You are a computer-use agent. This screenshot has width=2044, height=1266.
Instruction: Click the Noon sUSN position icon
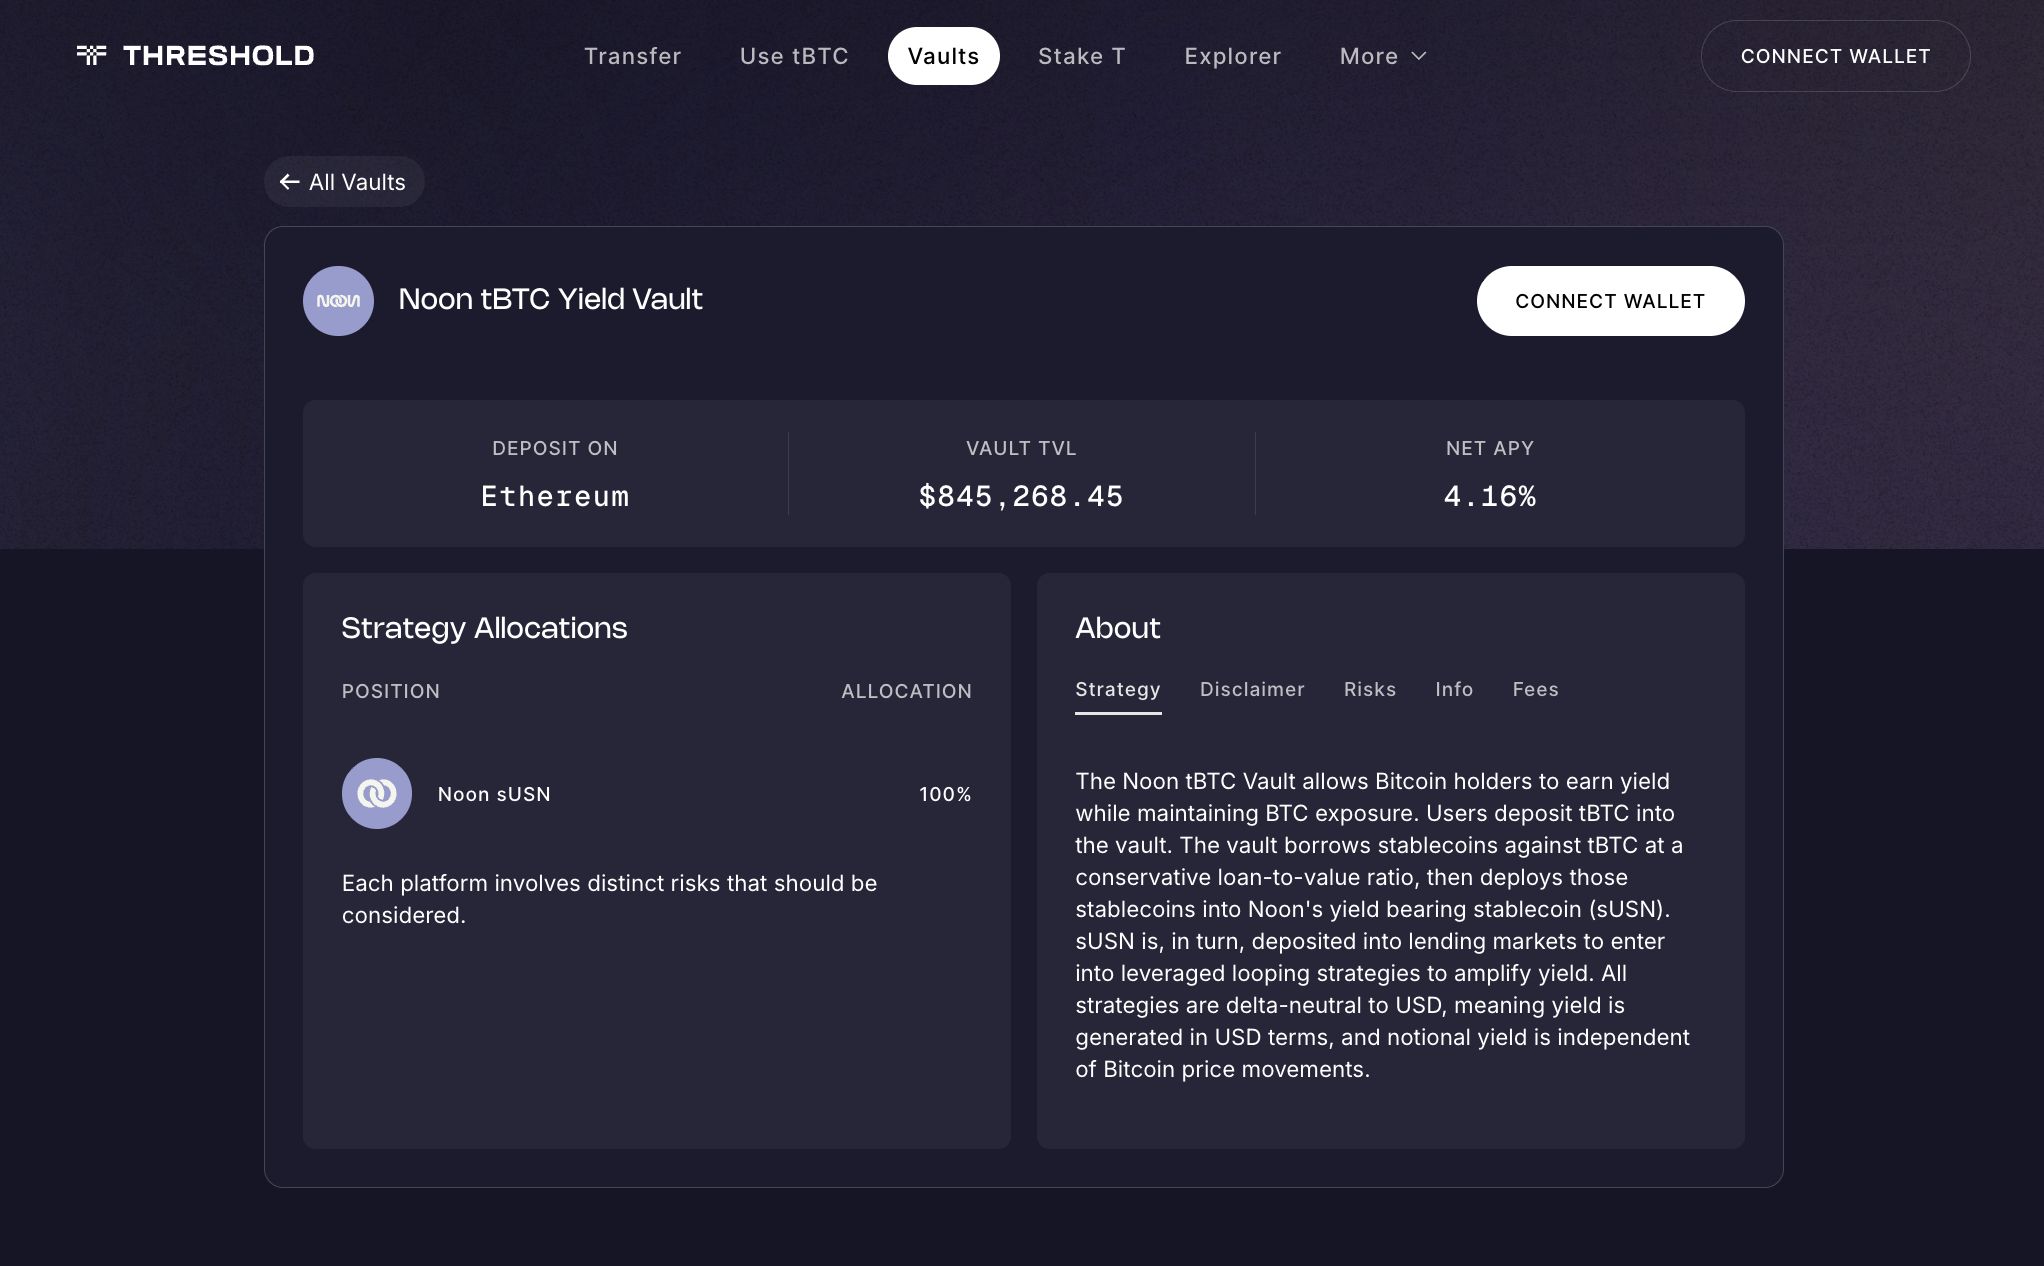click(x=377, y=793)
